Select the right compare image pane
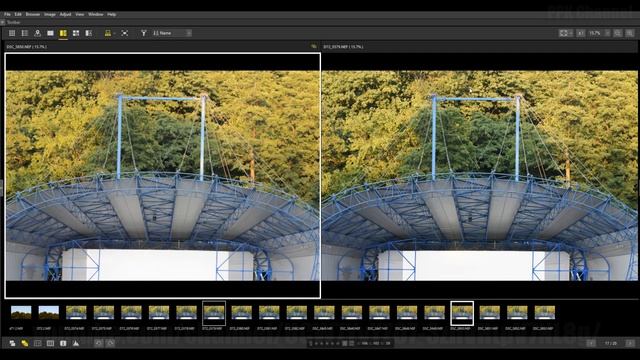Screen dimensions: 640x360 [x=480, y=176]
